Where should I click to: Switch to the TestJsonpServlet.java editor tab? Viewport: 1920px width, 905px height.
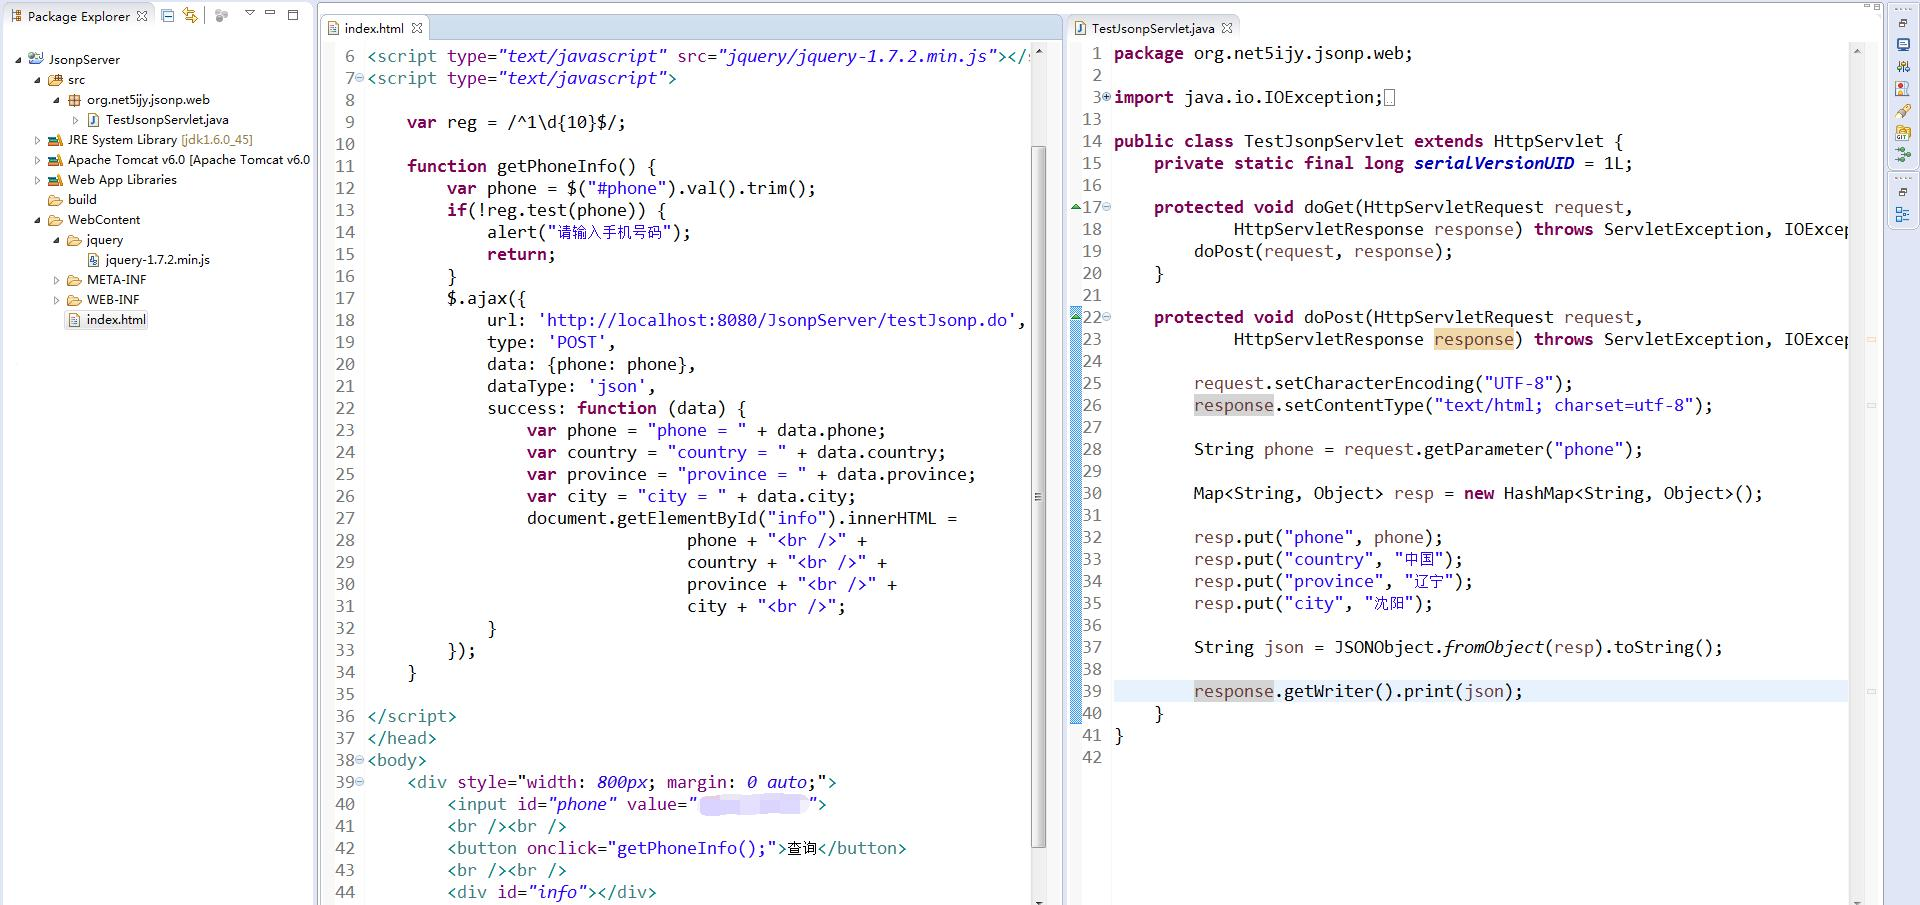pos(1152,28)
